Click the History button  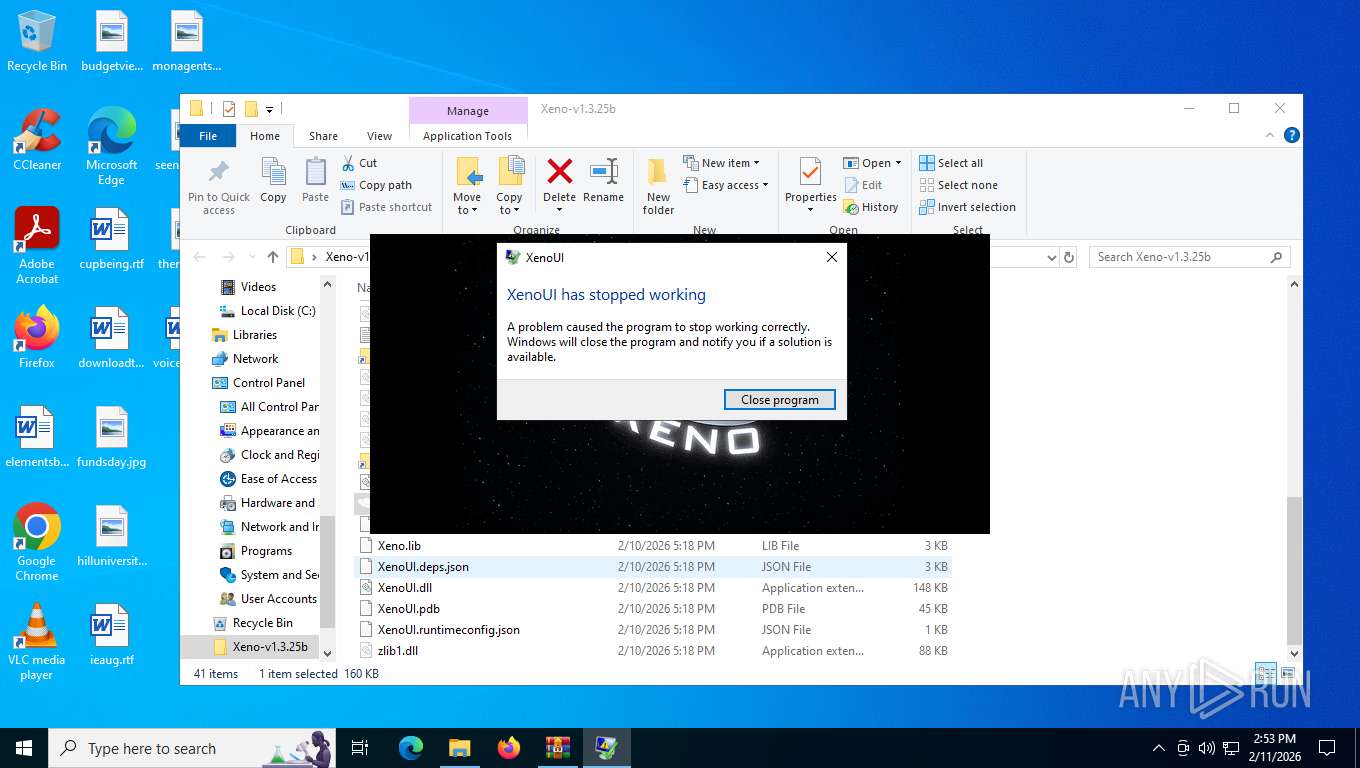click(x=871, y=207)
